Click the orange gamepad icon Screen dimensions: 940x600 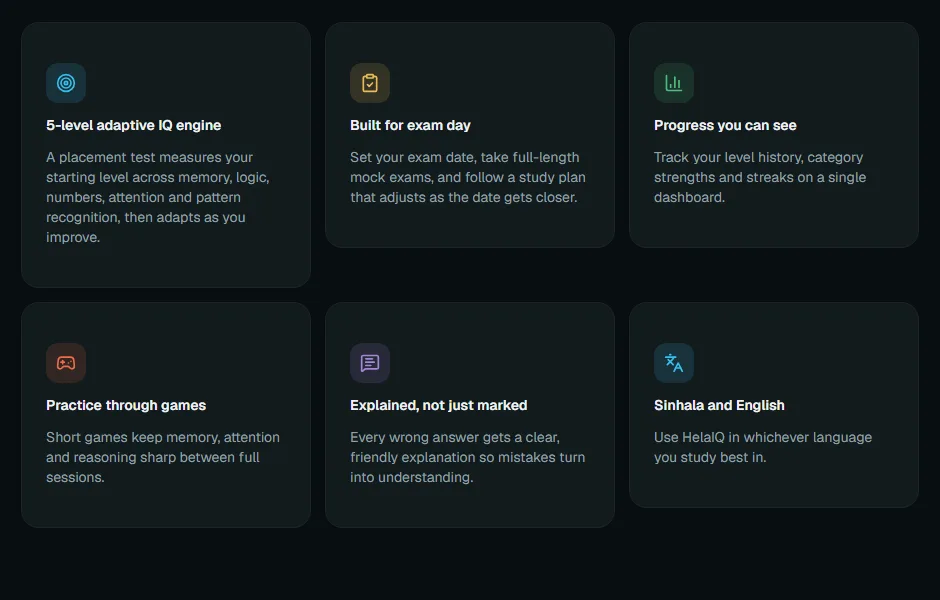[66, 363]
